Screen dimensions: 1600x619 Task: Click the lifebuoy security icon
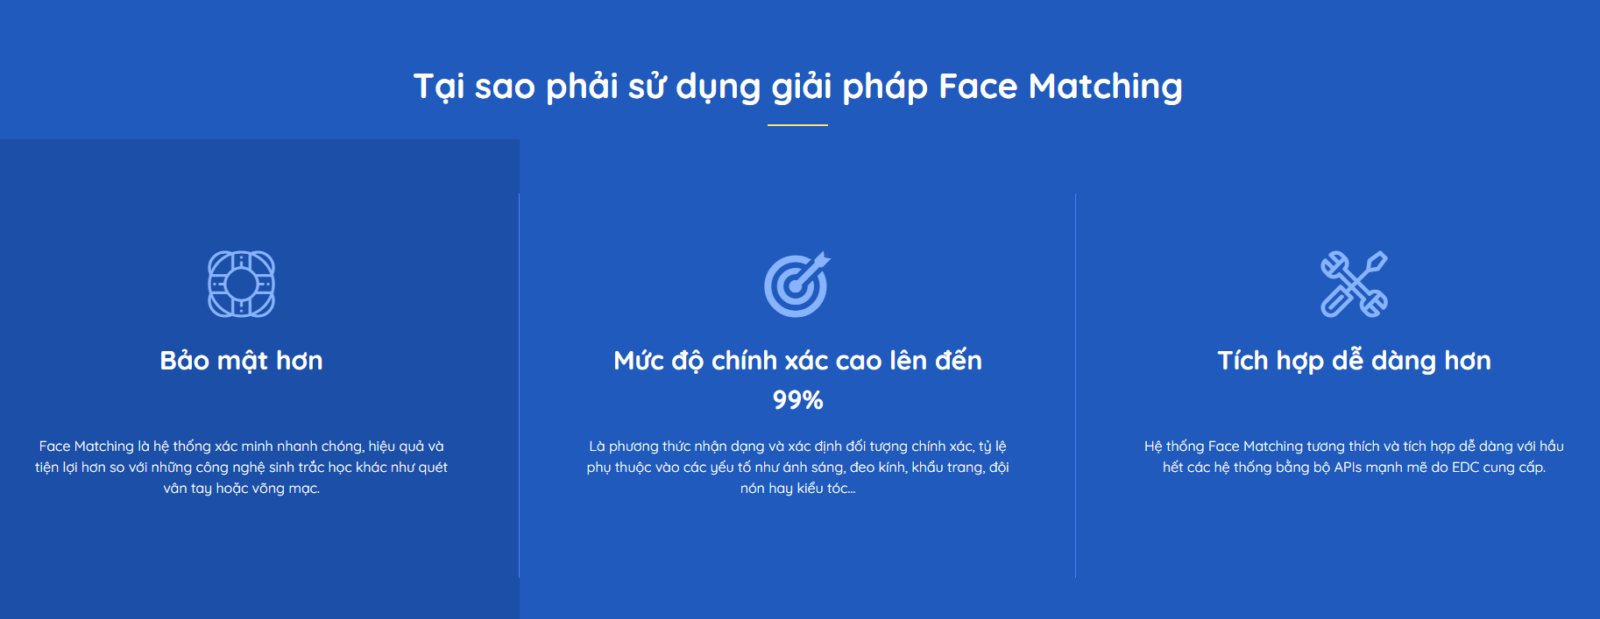coord(241,284)
